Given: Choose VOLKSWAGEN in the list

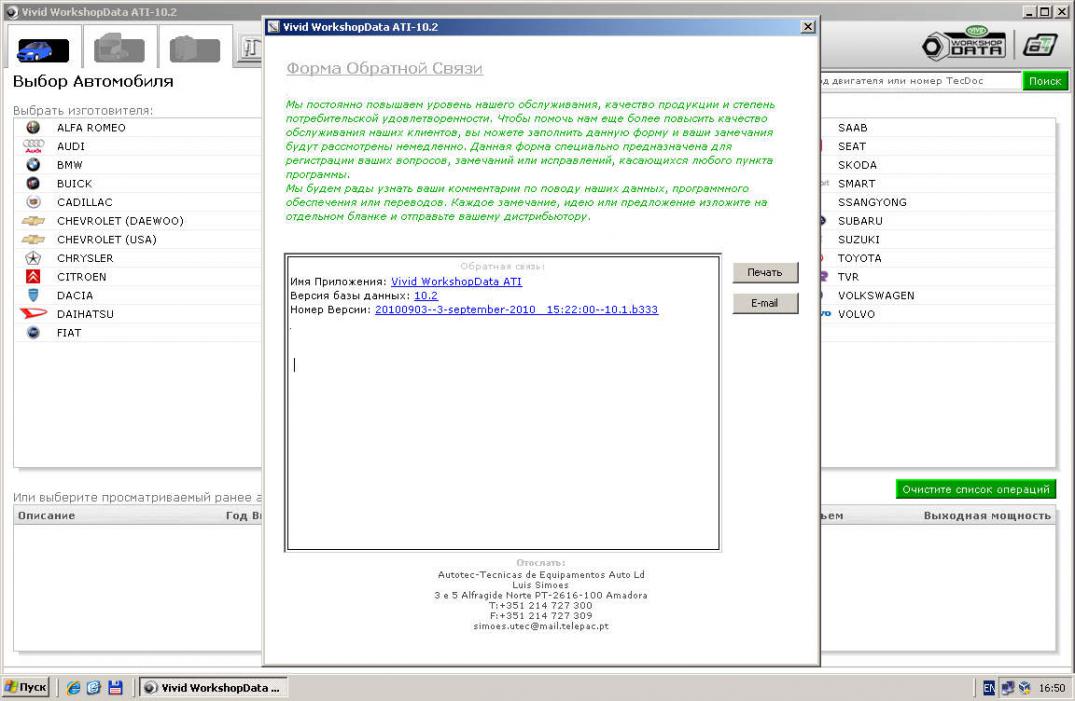Looking at the screenshot, I should pos(875,295).
